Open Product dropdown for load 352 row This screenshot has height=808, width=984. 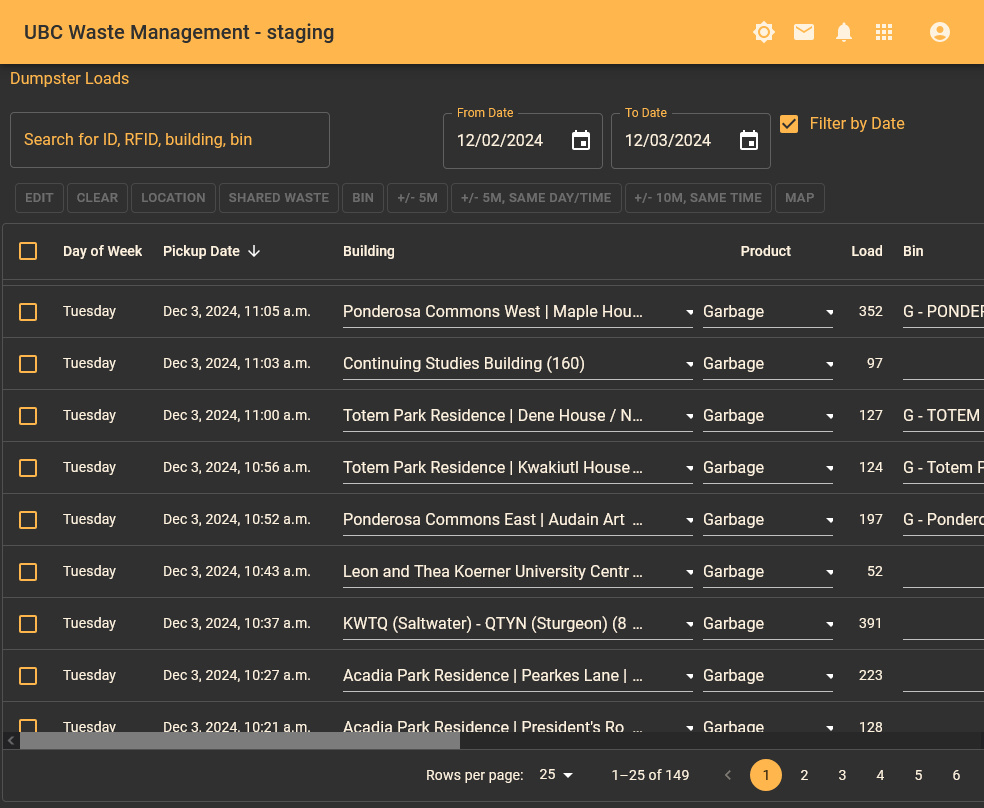coord(829,312)
